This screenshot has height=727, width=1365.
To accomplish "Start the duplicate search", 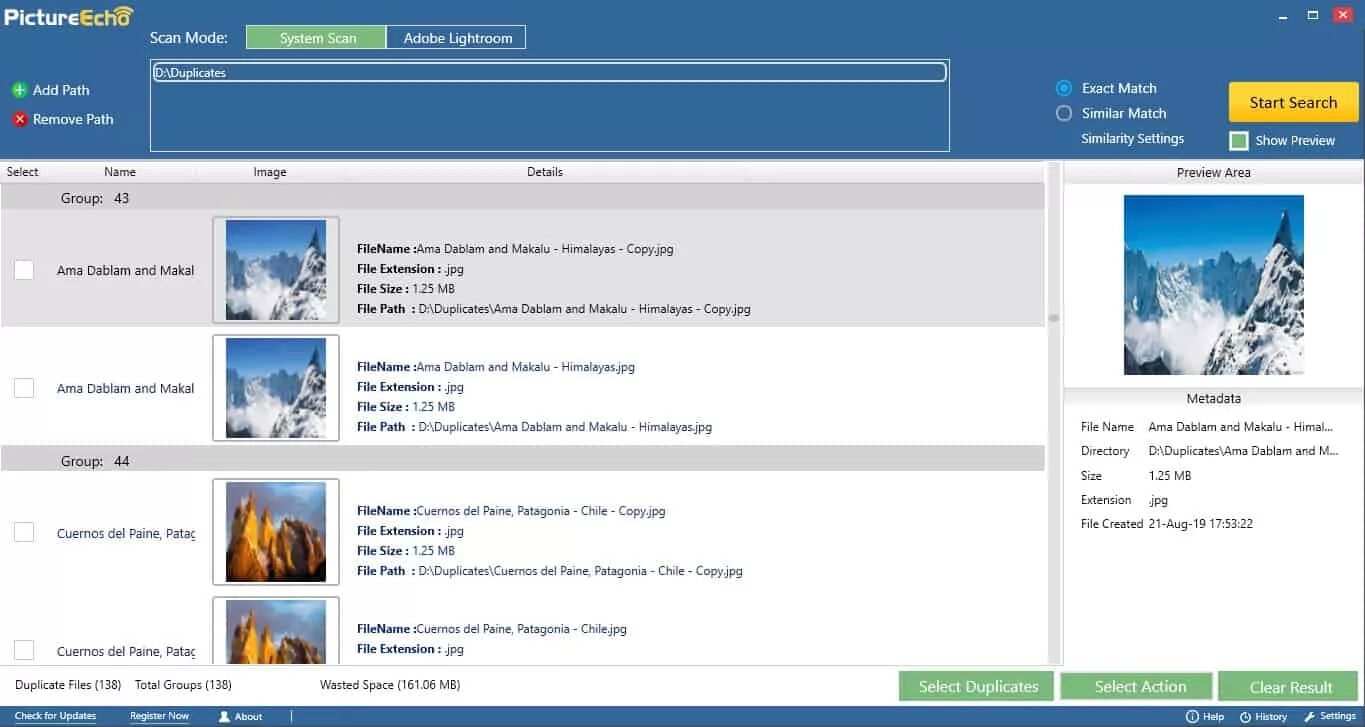I will (x=1293, y=102).
